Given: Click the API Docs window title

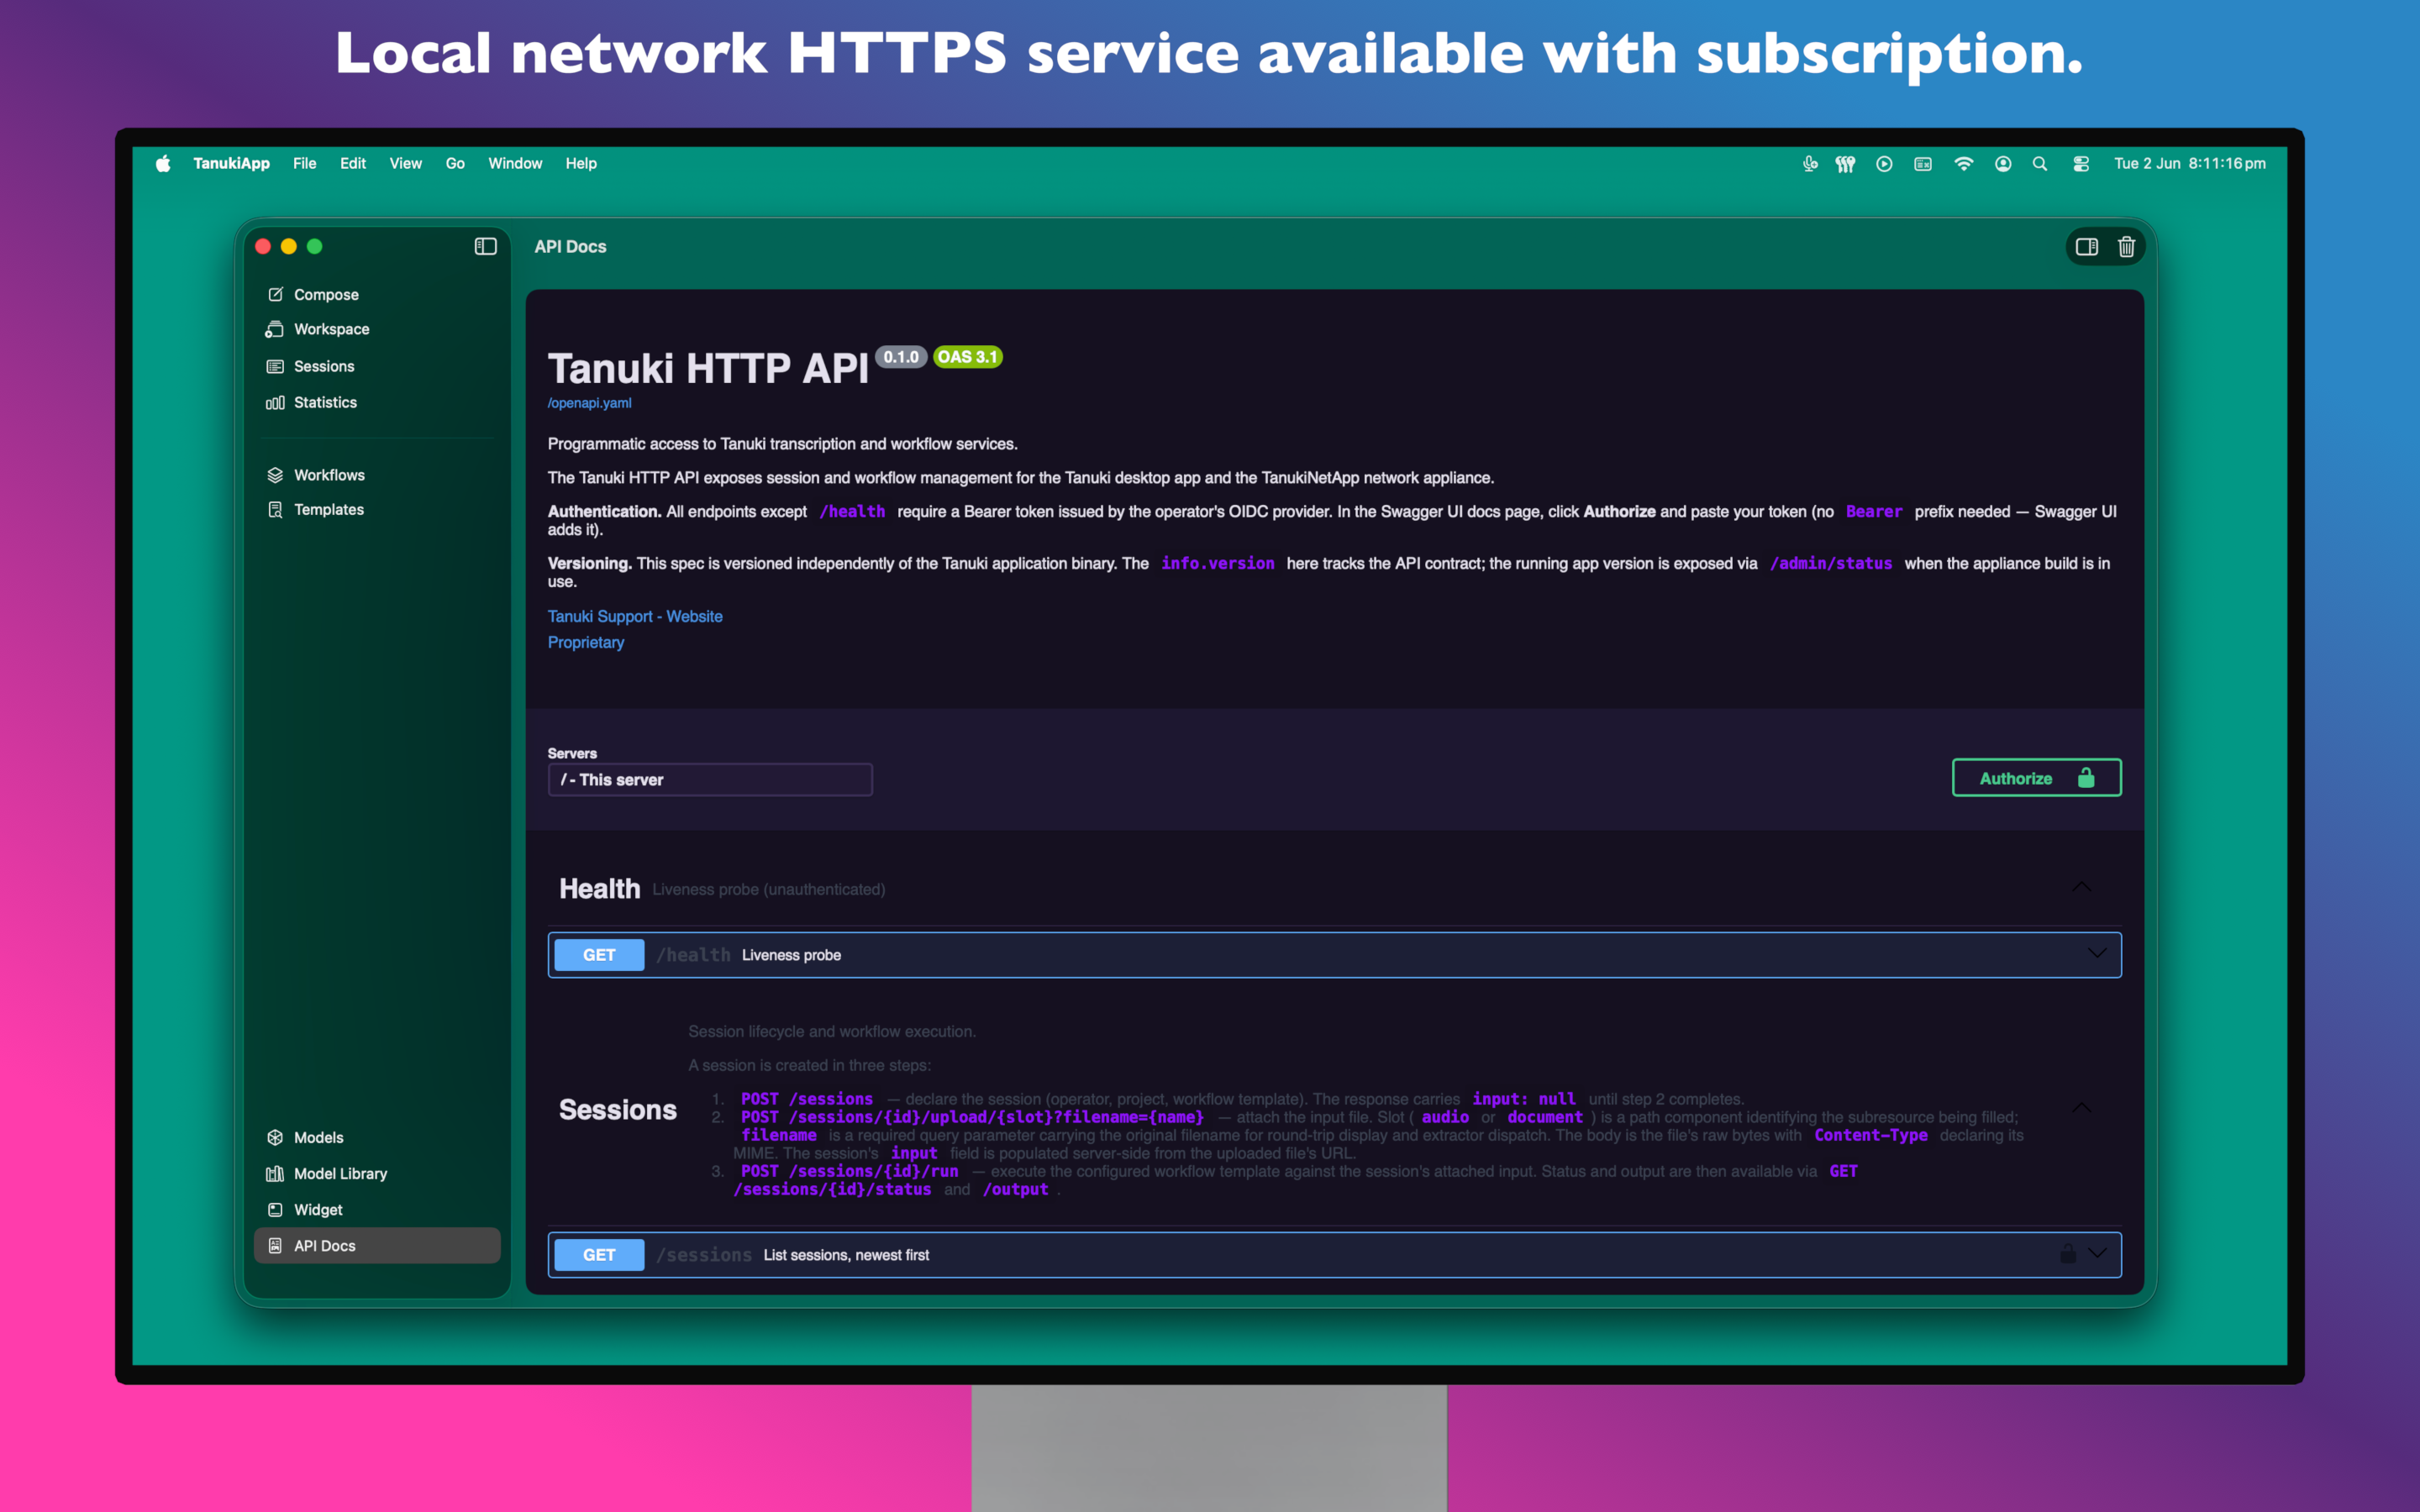Looking at the screenshot, I should coord(570,247).
